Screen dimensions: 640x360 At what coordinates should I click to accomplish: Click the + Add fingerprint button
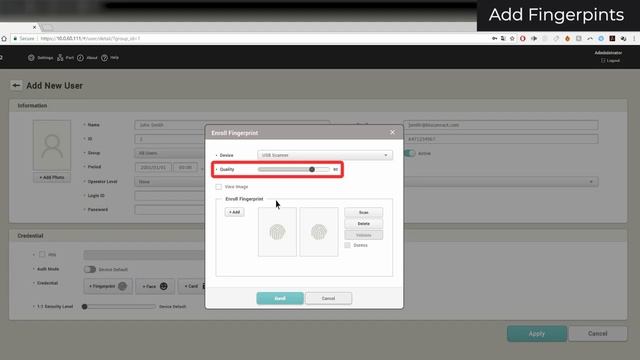coord(234,212)
